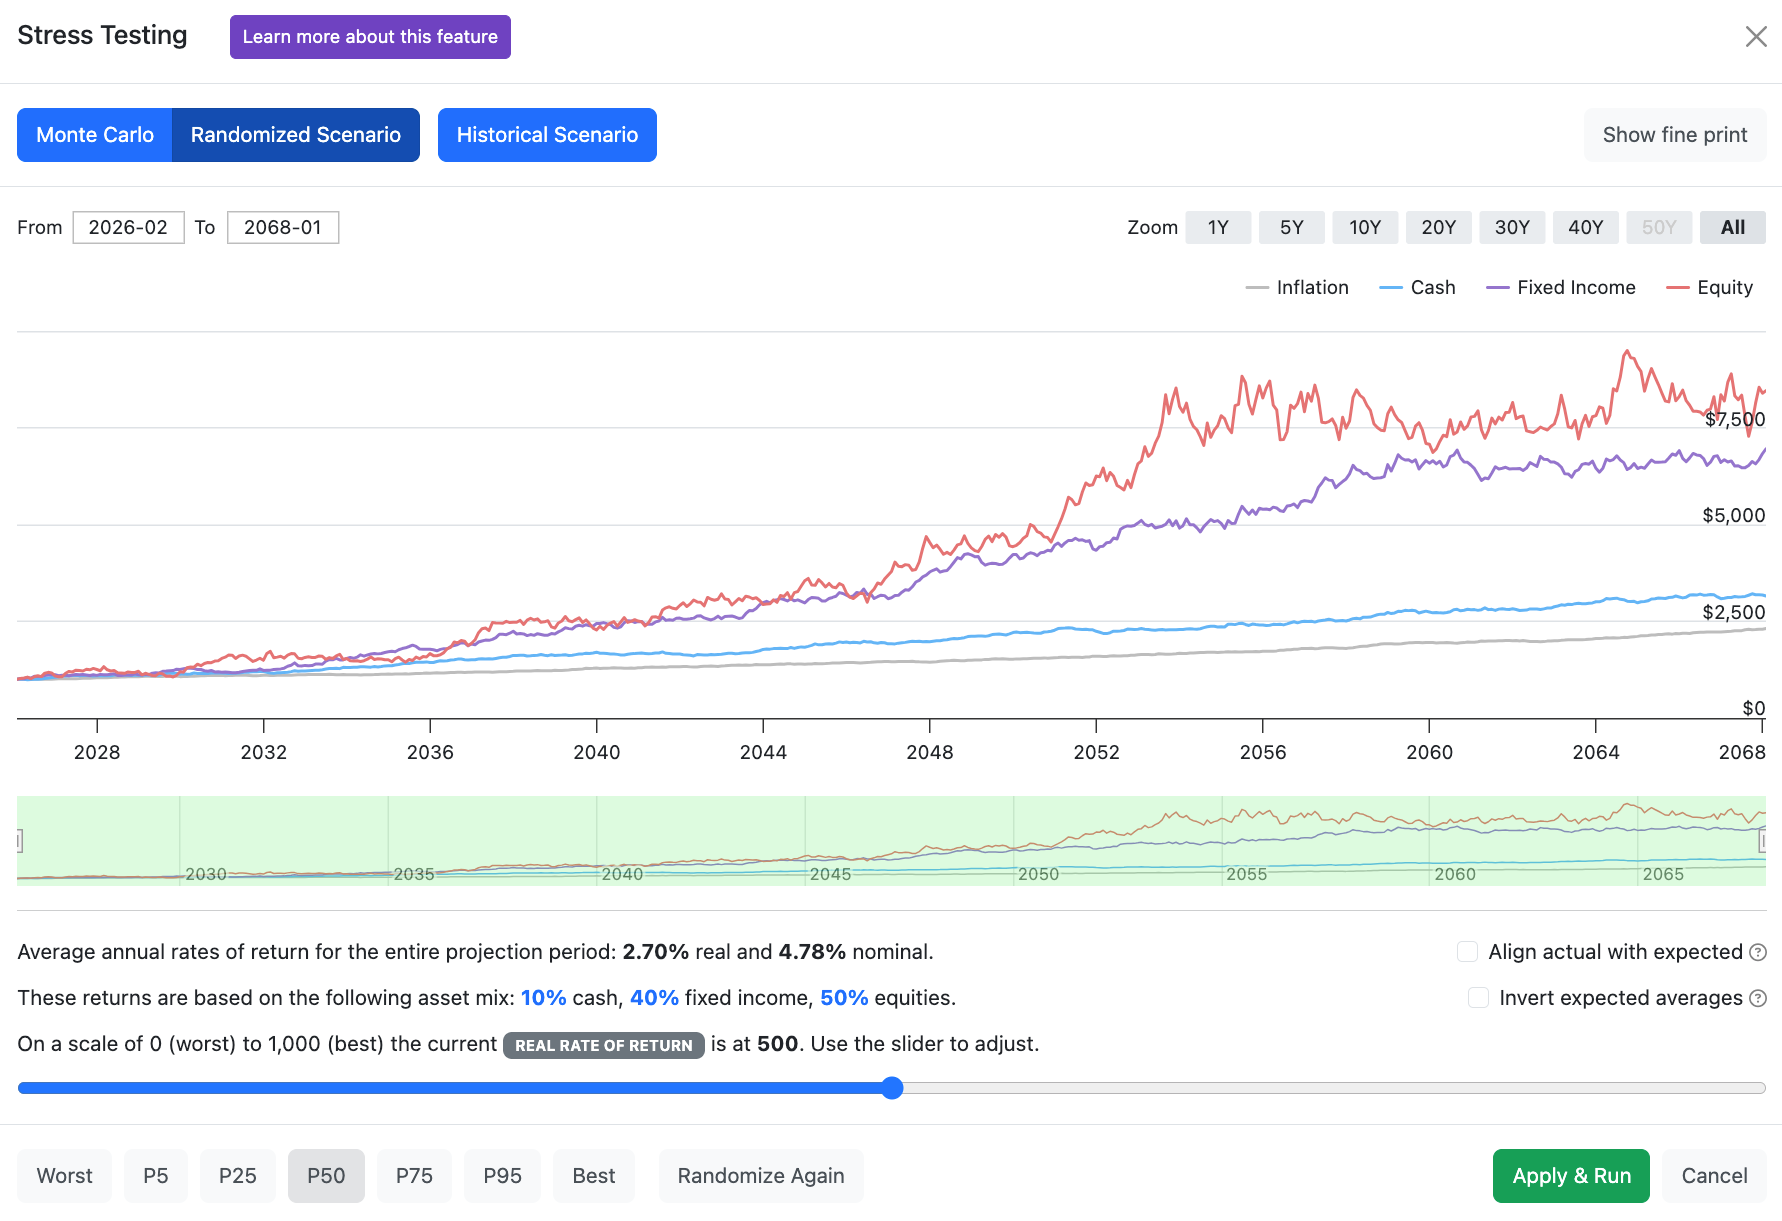Screen dimensions: 1782x1221
Task: Show fine print
Action: click(x=1675, y=135)
